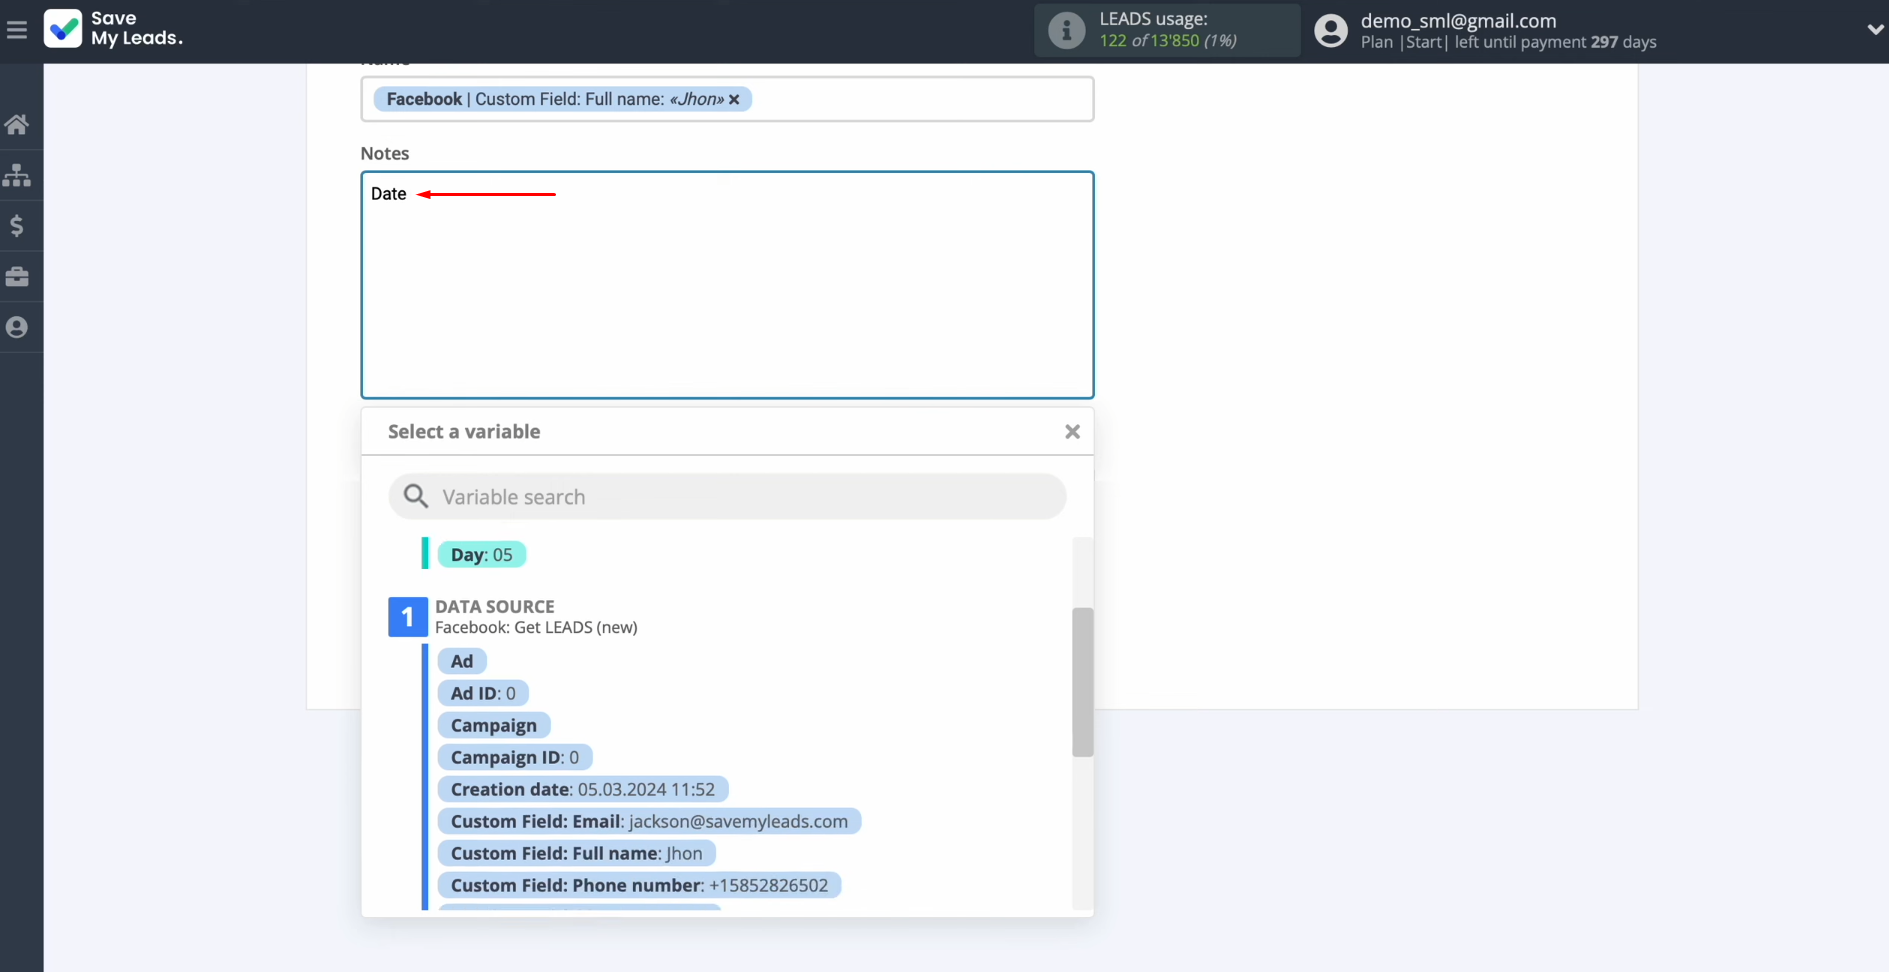1889x972 pixels.
Task: Click the user avatar icon
Action: [1330, 30]
